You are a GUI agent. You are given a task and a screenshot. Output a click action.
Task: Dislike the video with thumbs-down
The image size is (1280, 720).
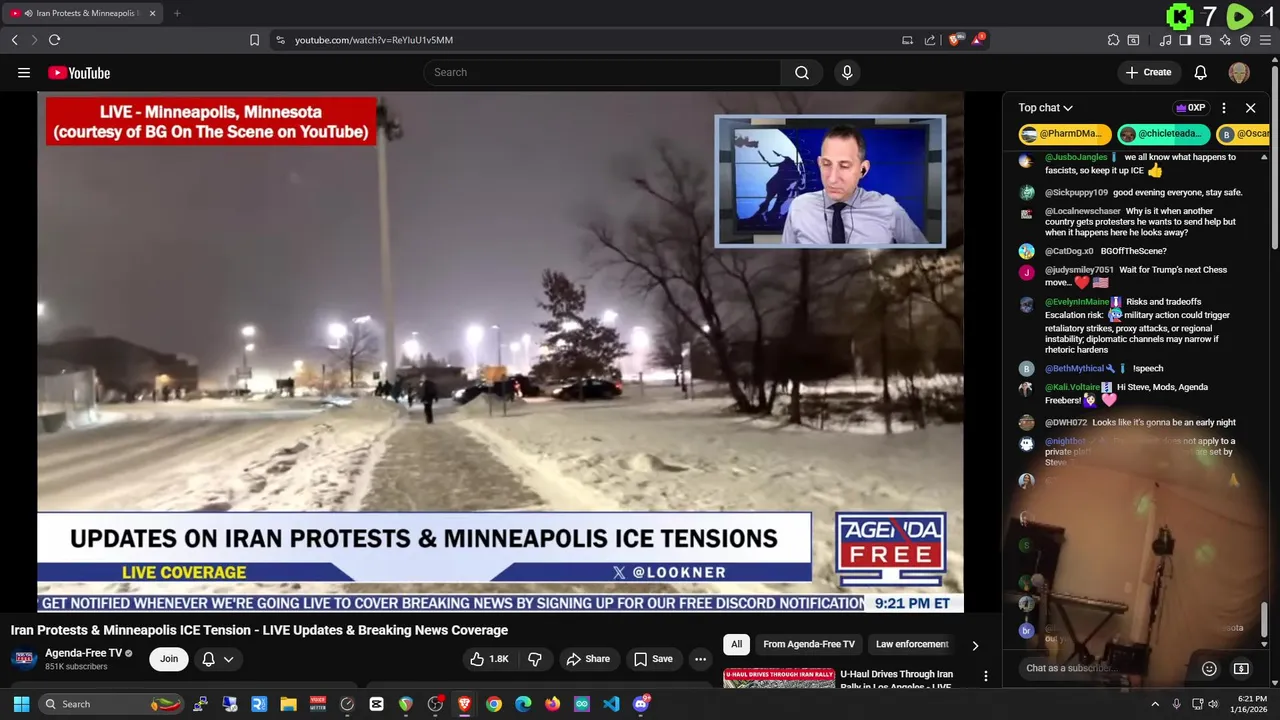535,659
